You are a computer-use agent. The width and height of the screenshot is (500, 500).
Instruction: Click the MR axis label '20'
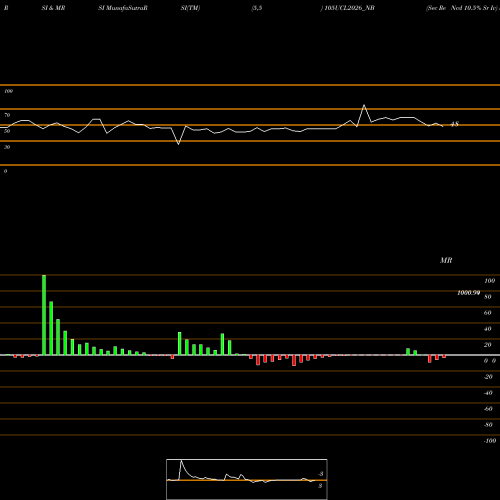pos(488,345)
